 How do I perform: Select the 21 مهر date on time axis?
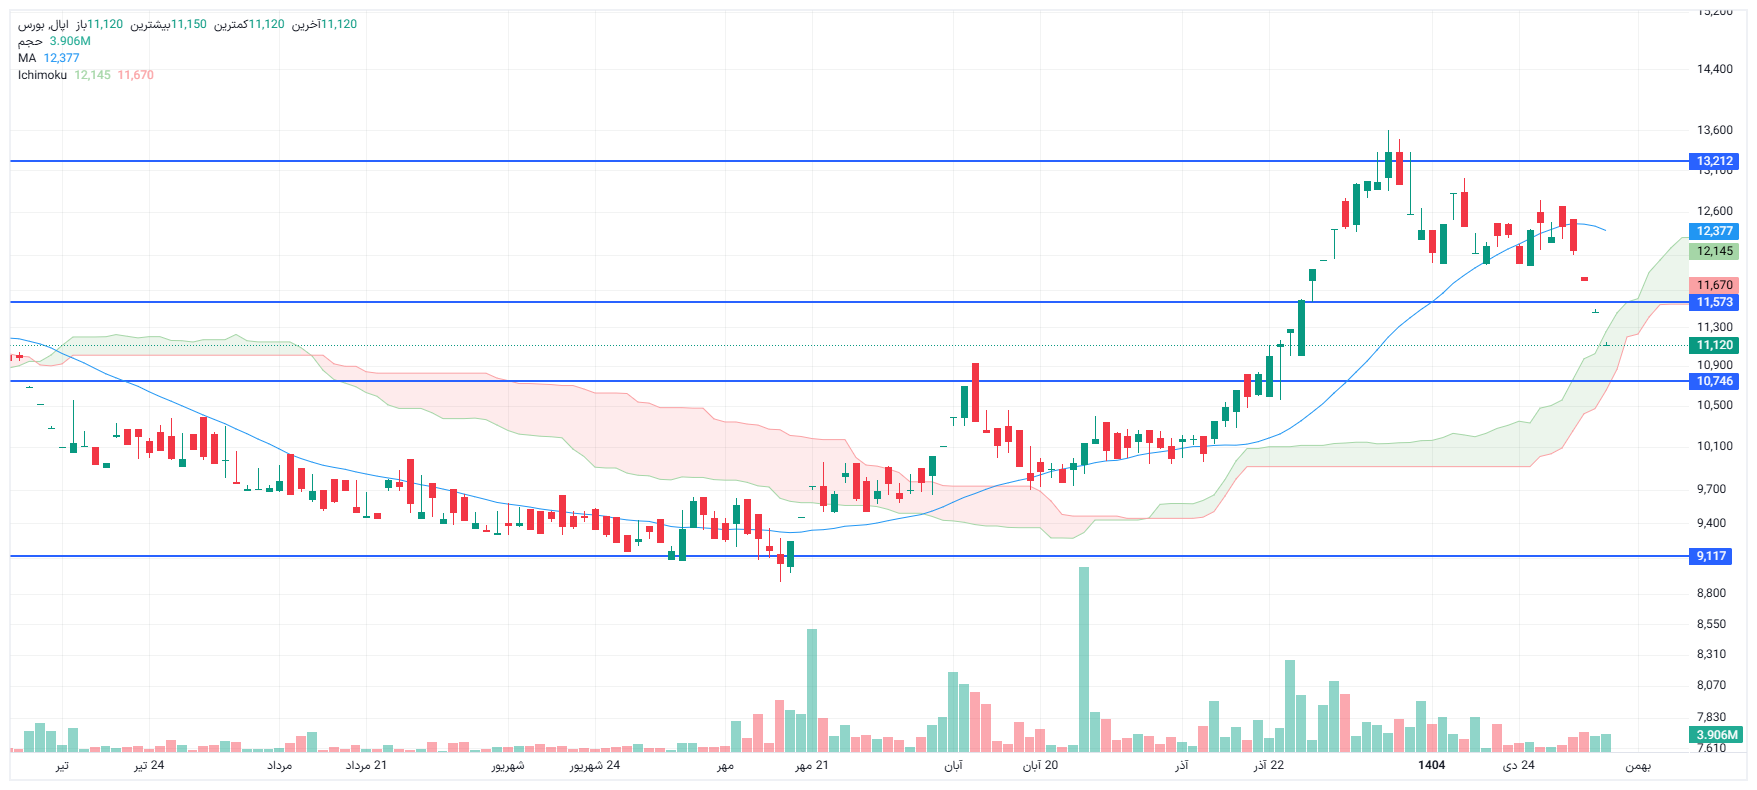click(x=812, y=765)
